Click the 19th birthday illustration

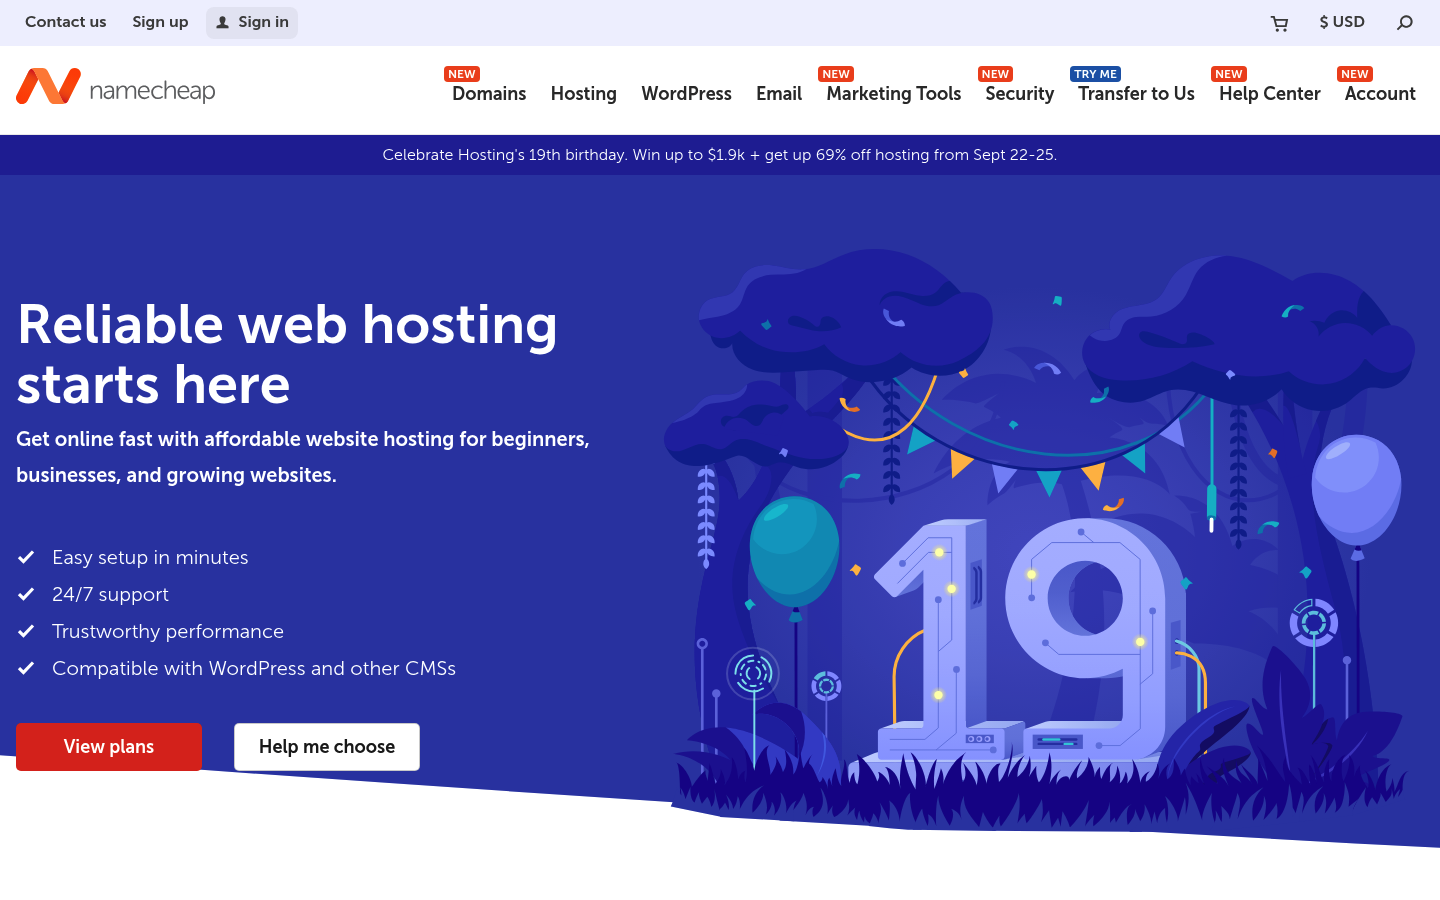click(1040, 540)
